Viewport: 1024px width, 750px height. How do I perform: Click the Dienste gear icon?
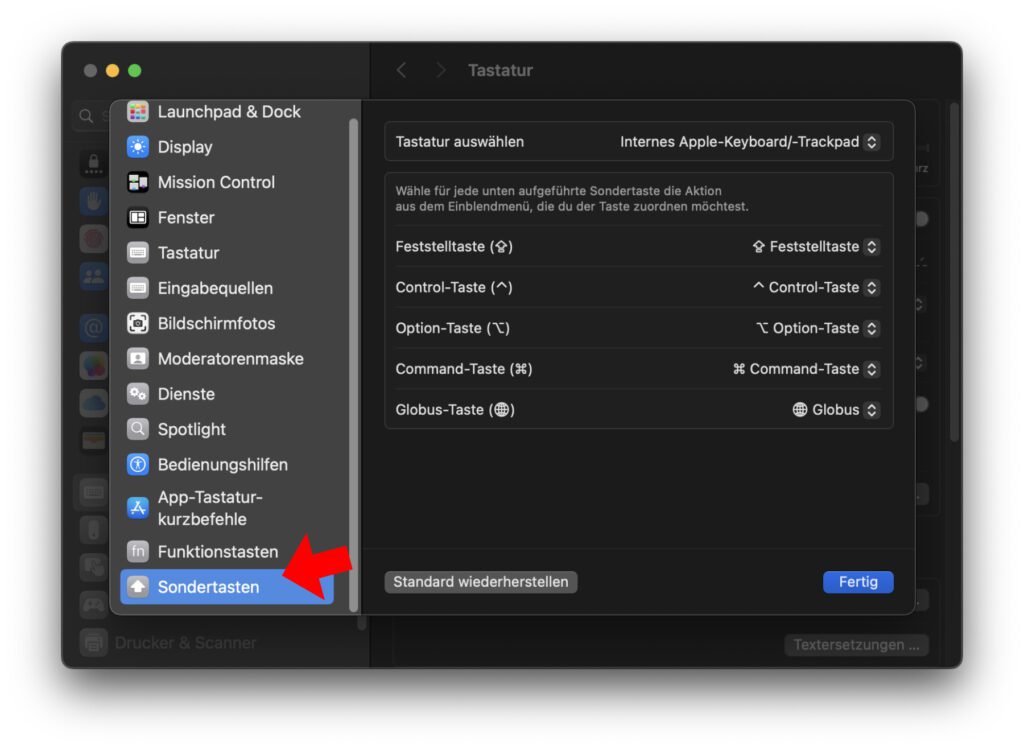[x=137, y=394]
